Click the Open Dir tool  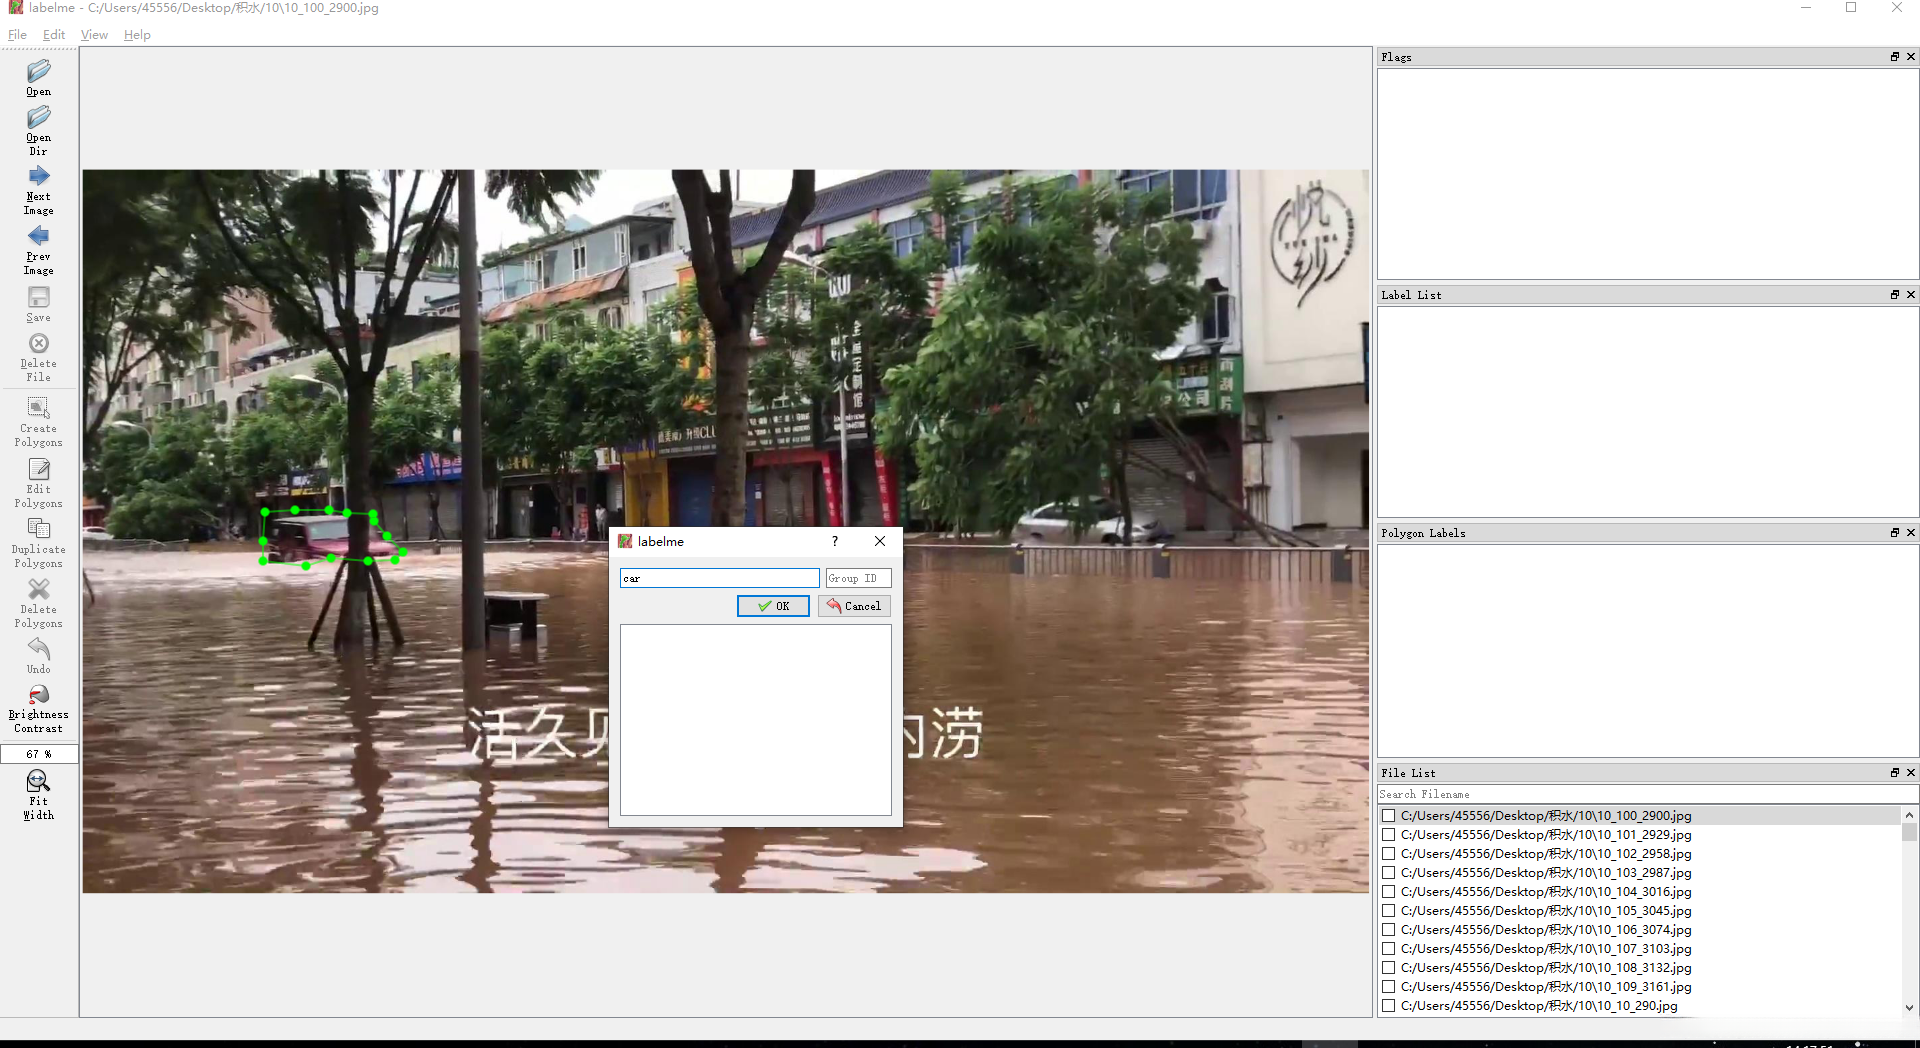38,131
